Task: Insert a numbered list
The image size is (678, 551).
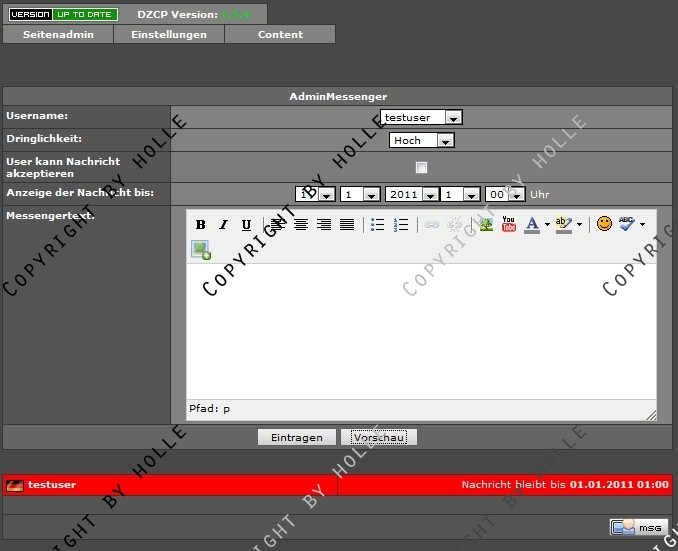Action: 401,225
